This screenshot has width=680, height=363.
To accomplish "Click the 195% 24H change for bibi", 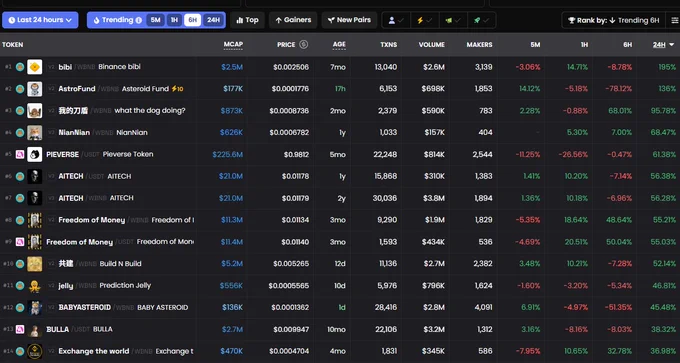I will click(x=667, y=67).
